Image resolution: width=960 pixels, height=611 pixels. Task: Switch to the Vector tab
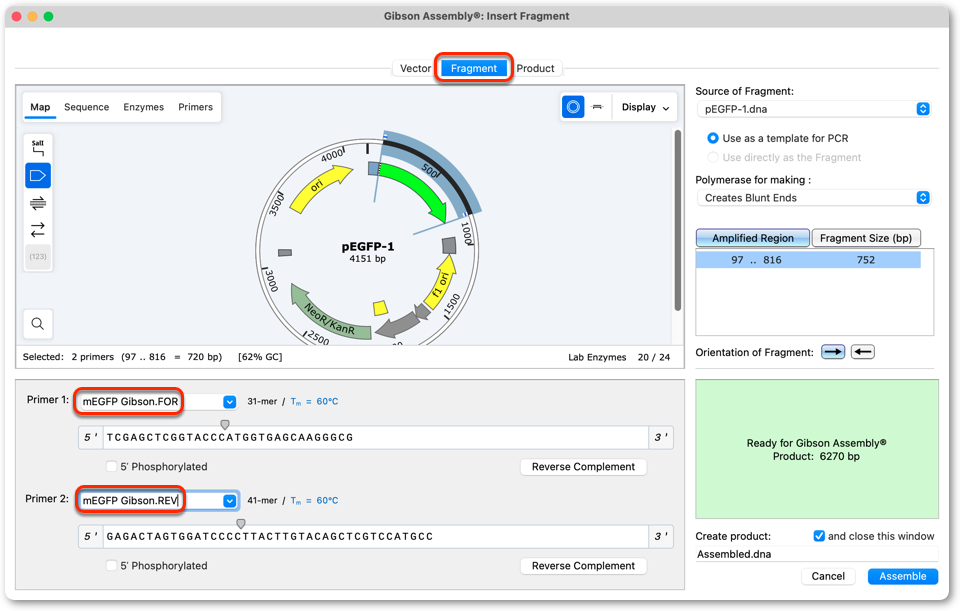point(415,69)
